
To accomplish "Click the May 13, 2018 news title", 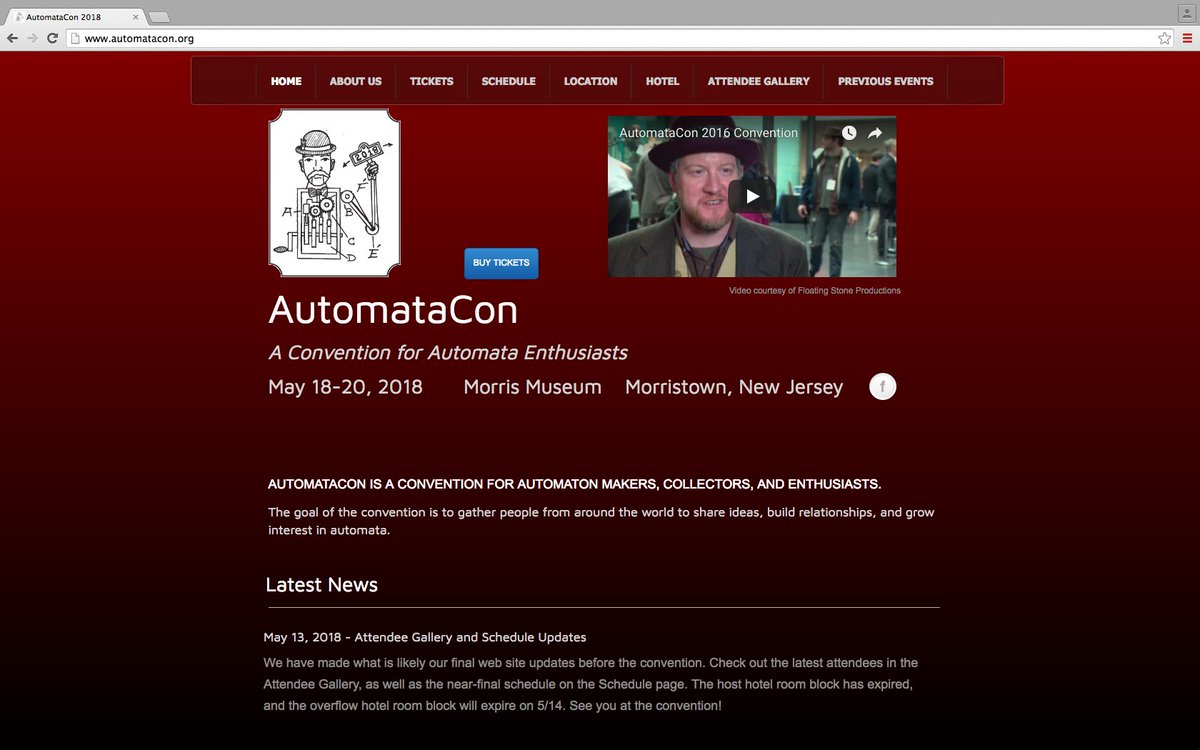I will point(425,637).
